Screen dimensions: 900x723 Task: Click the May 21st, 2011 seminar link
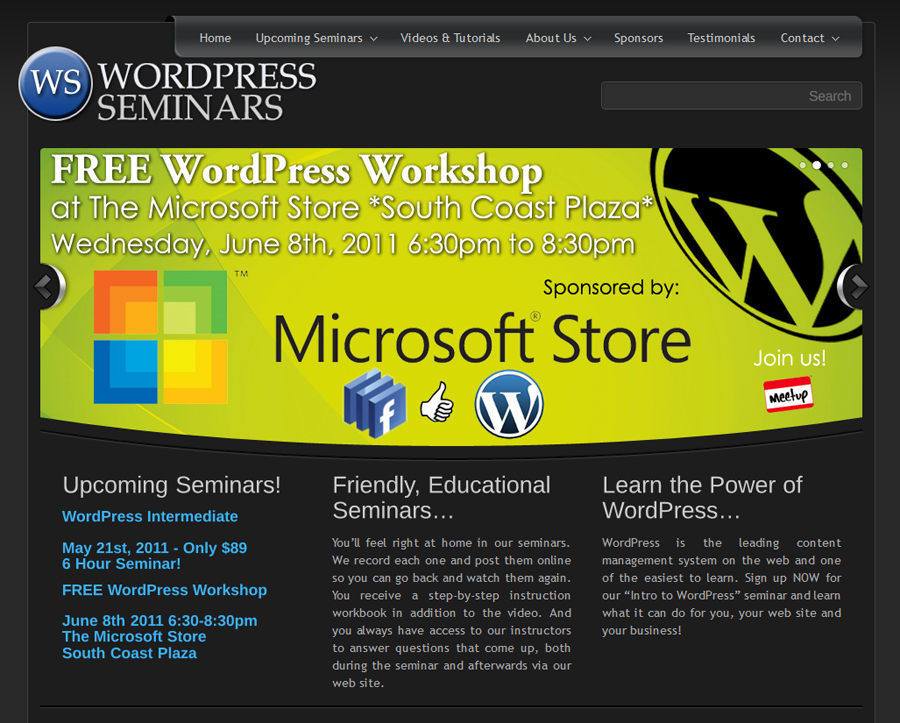click(x=154, y=555)
